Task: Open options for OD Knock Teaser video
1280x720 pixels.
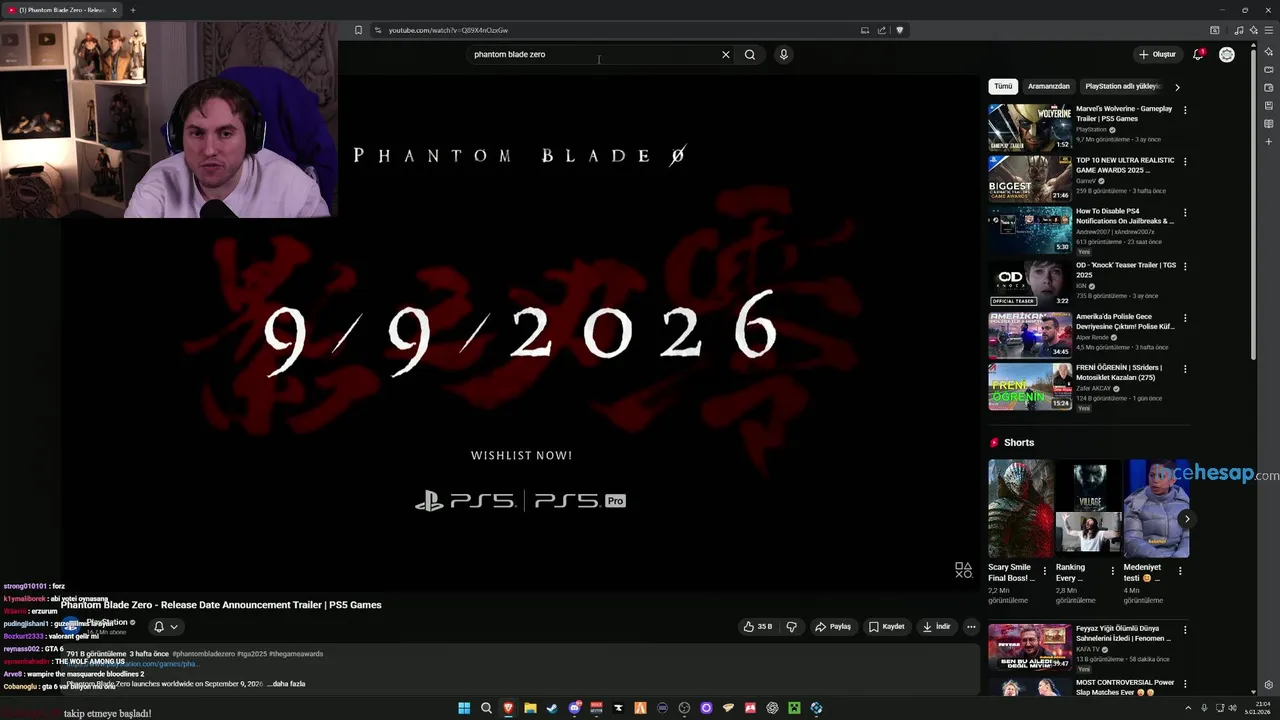Action: click(x=1185, y=266)
